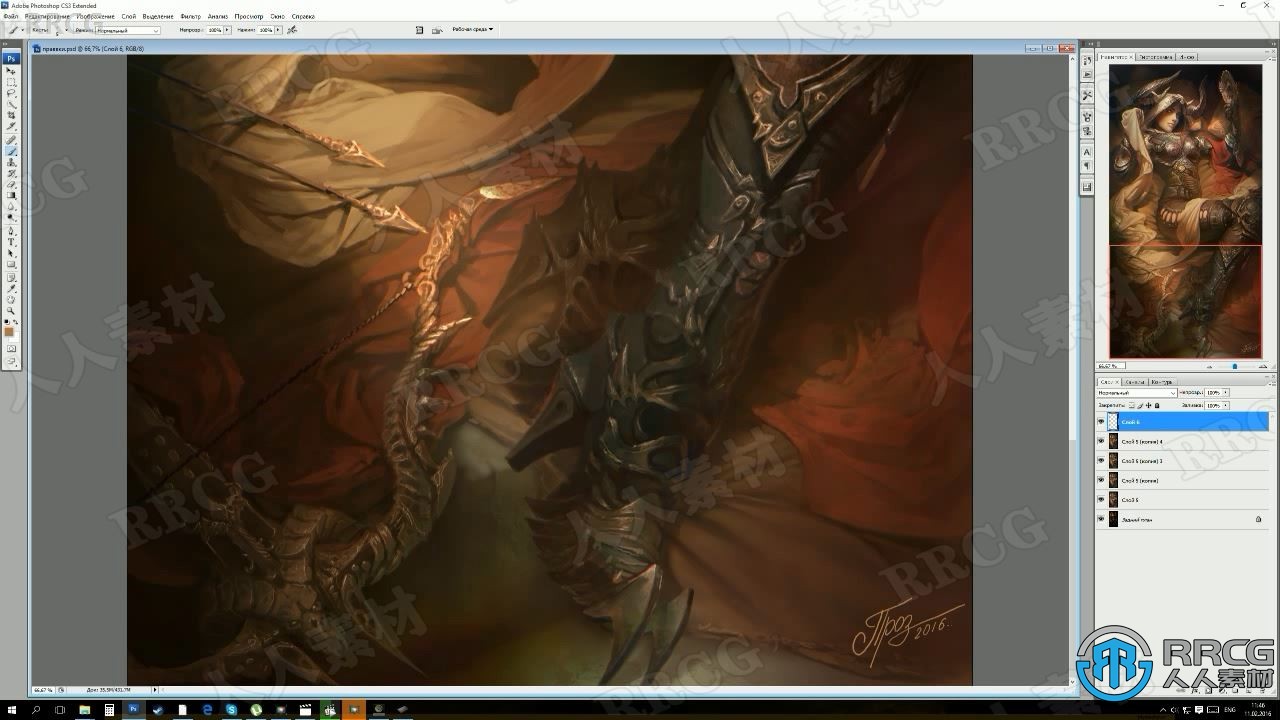The width and height of the screenshot is (1280, 720).
Task: Select the Clone Stamp tool
Action: point(12,161)
